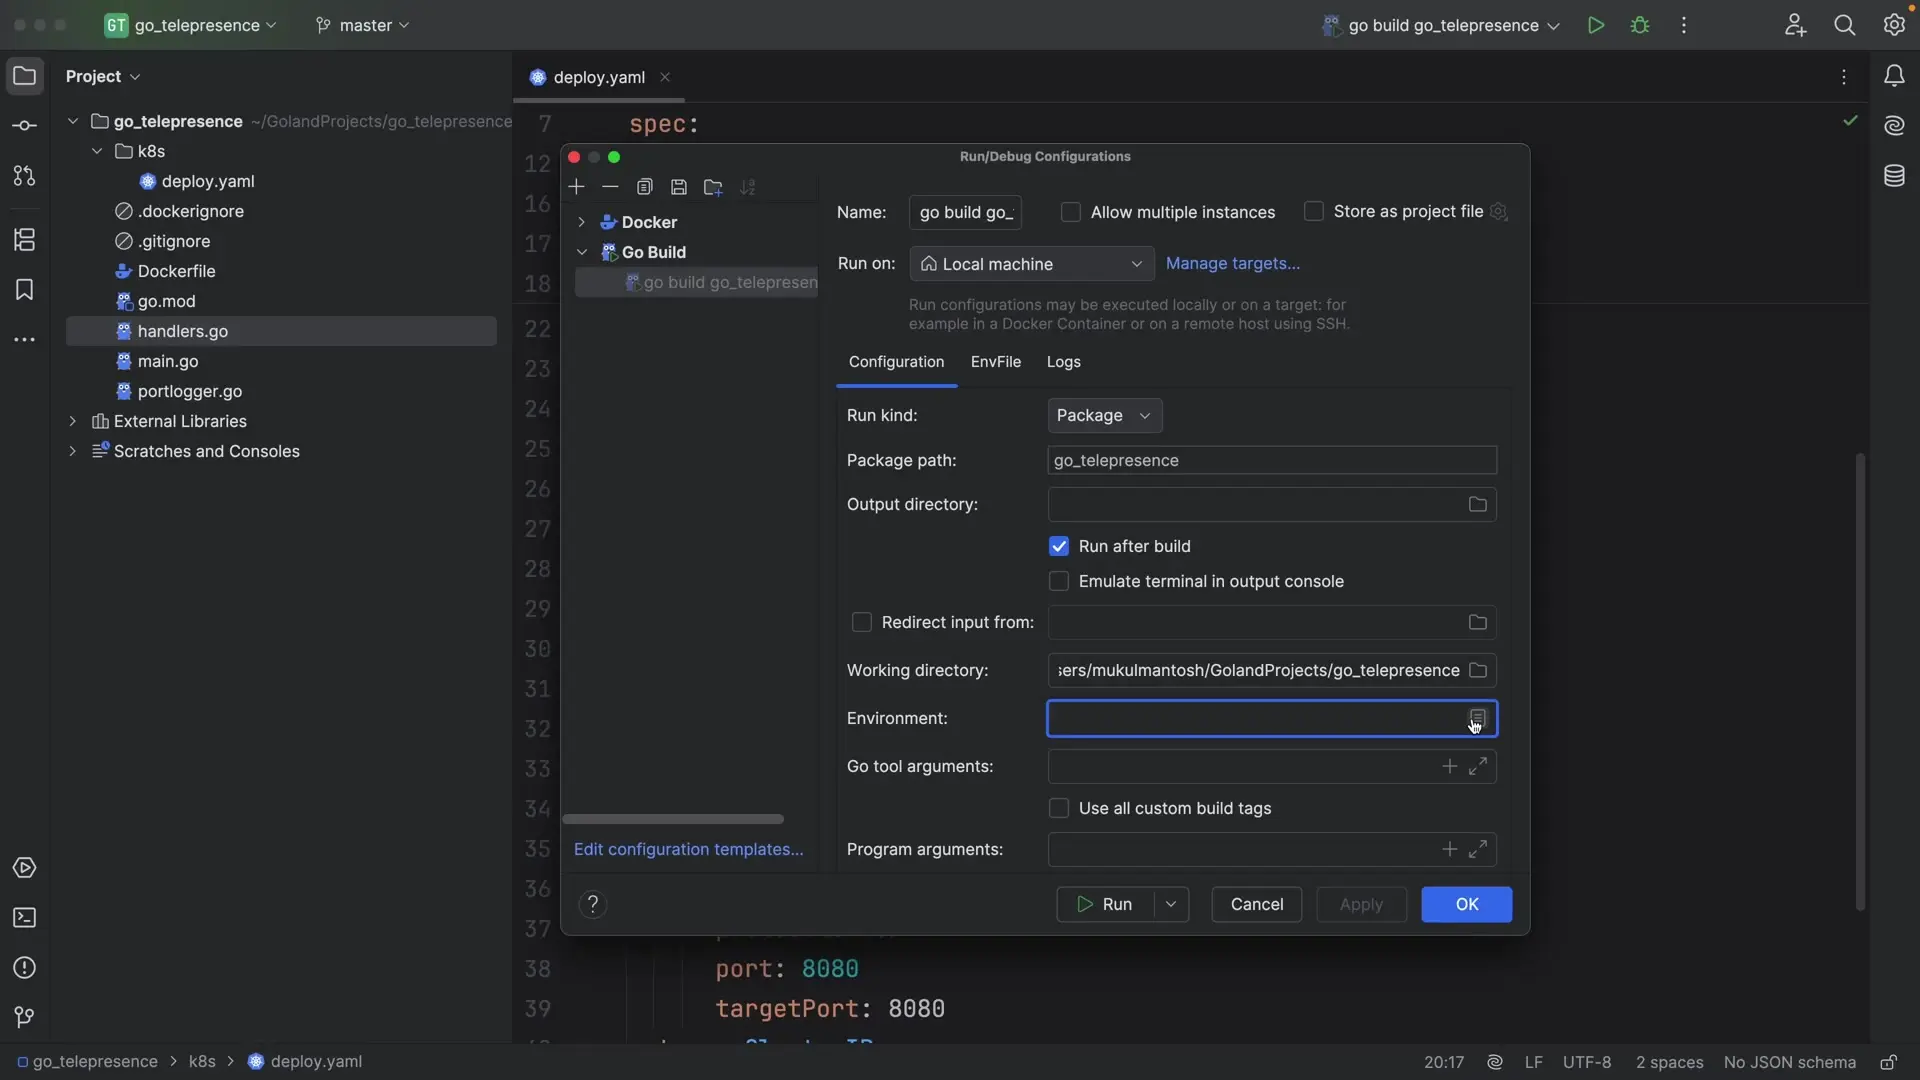Viewport: 1920px width, 1080px height.
Task: Open the Commit tool window
Action: point(25,126)
